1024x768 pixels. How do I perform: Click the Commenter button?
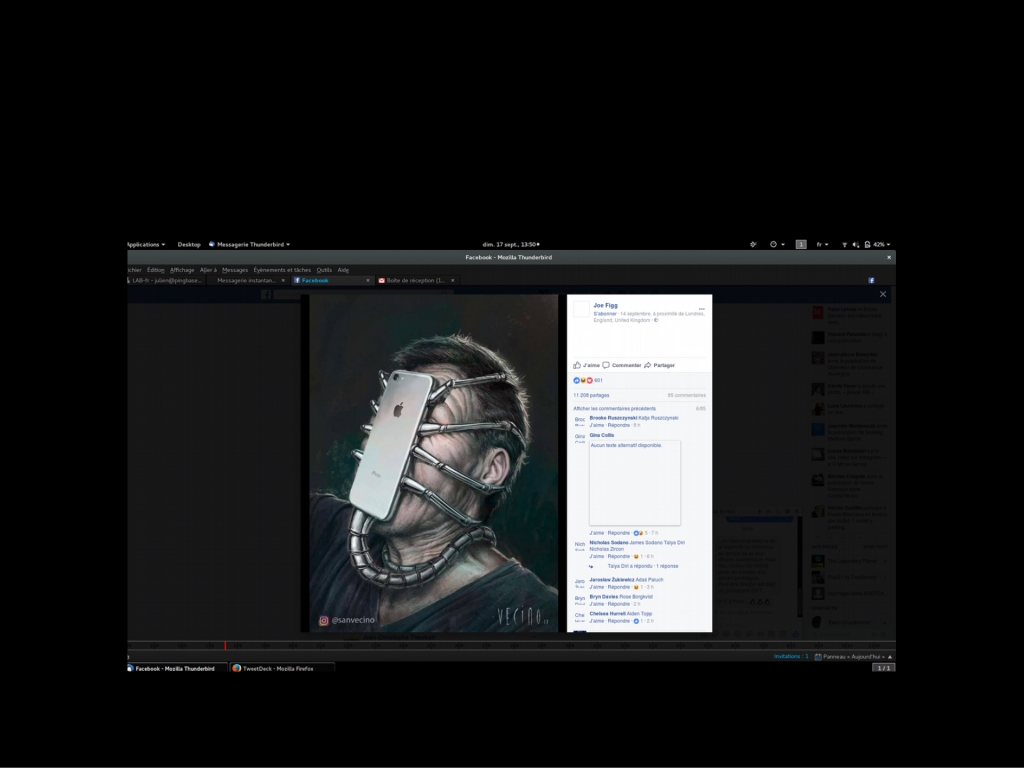pos(622,365)
